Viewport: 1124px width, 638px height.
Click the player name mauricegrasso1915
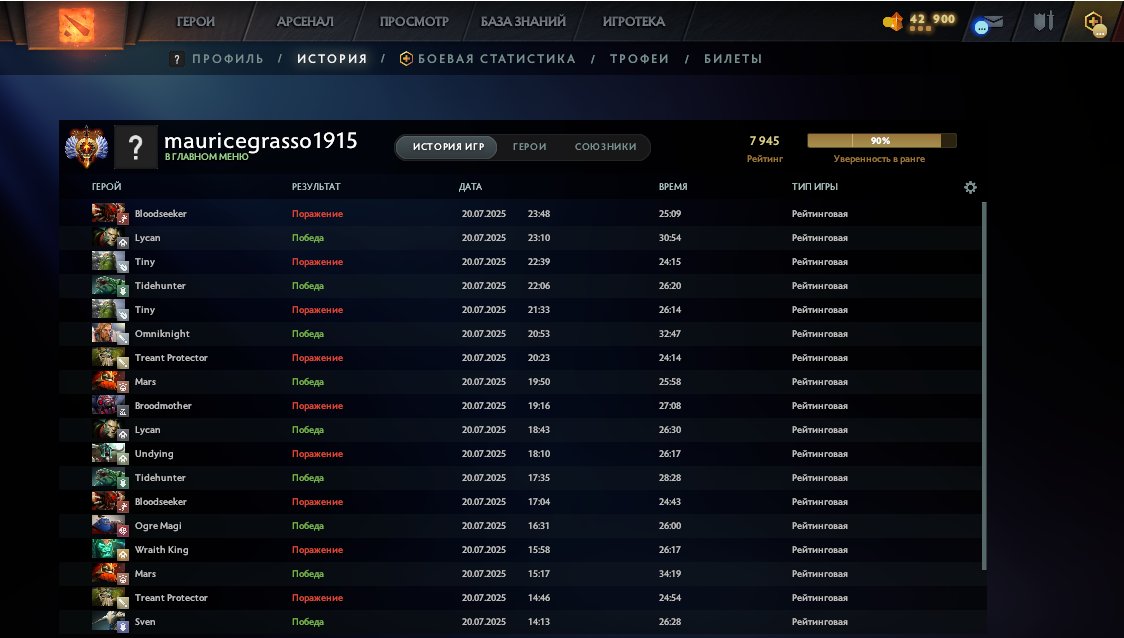pyautogui.click(x=261, y=141)
